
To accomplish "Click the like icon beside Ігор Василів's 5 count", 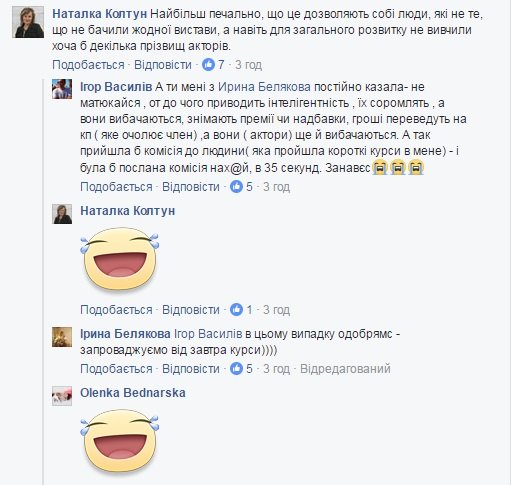I will (x=236, y=187).
